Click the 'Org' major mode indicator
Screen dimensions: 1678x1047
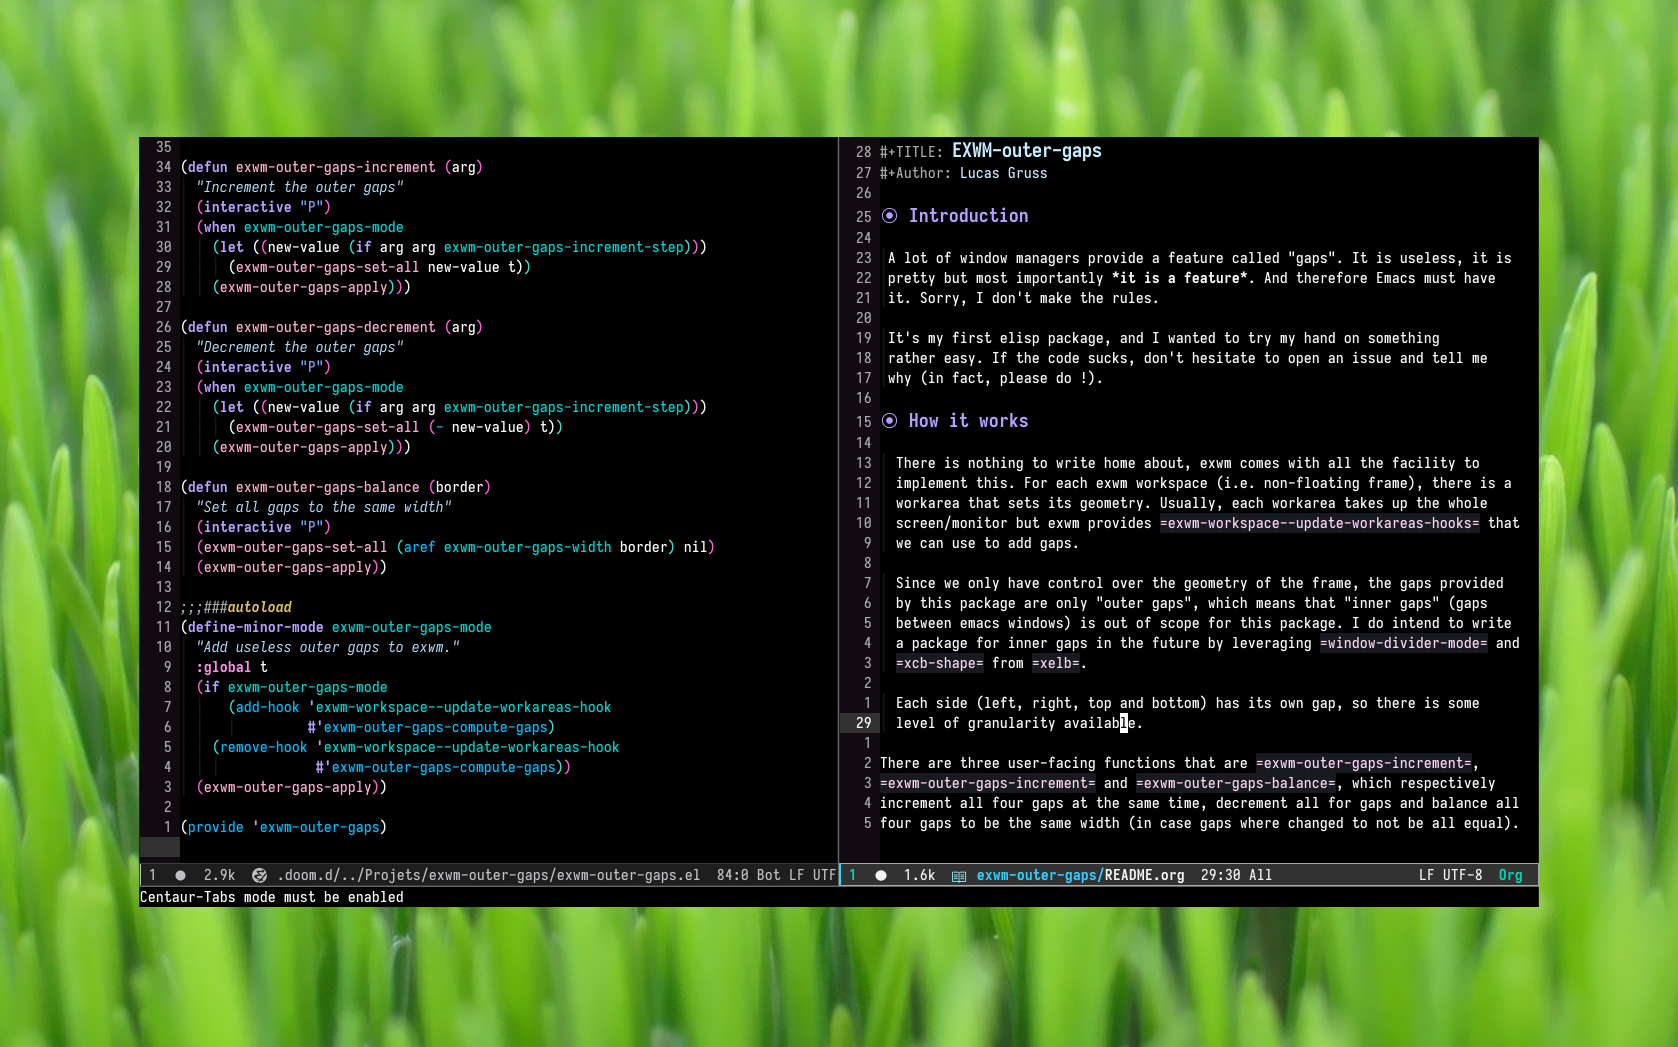coord(1510,875)
